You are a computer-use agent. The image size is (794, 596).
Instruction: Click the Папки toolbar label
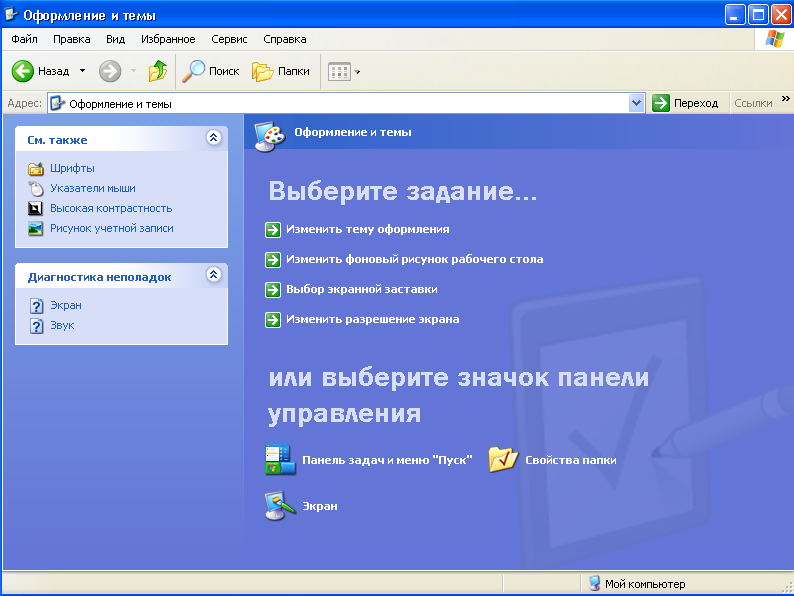coord(294,71)
